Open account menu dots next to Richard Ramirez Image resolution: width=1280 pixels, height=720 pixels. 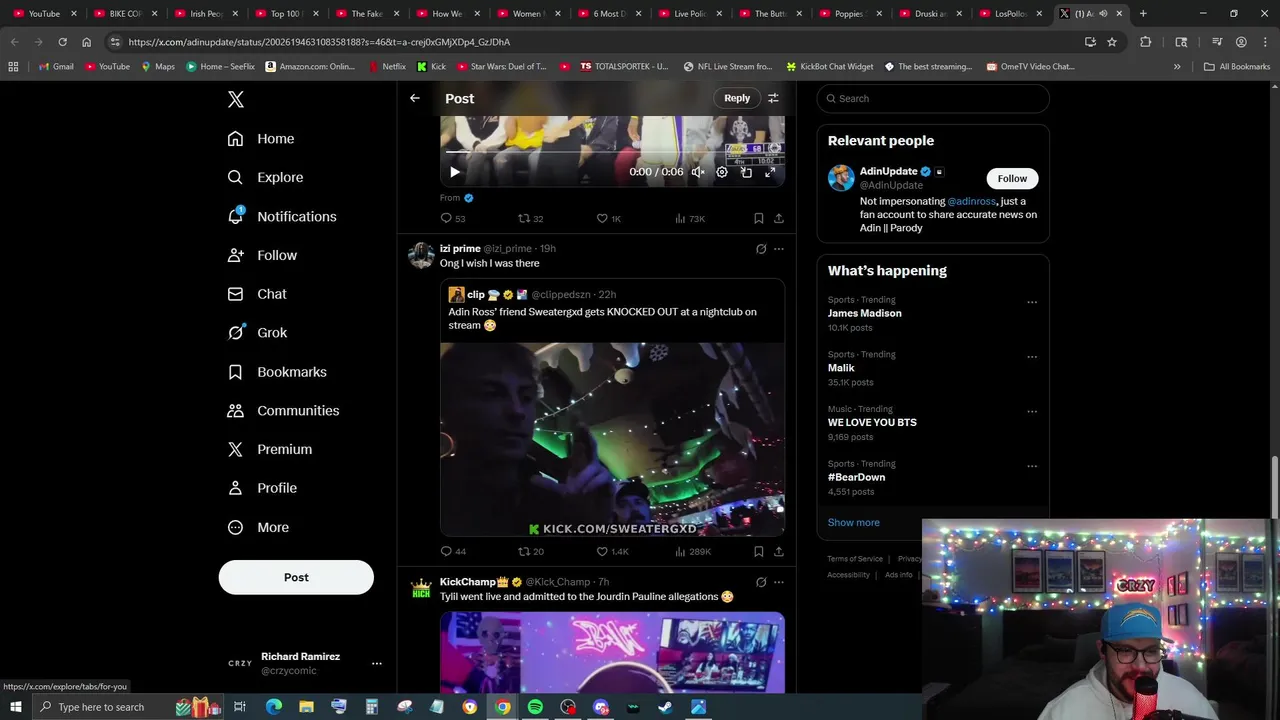[377, 663]
